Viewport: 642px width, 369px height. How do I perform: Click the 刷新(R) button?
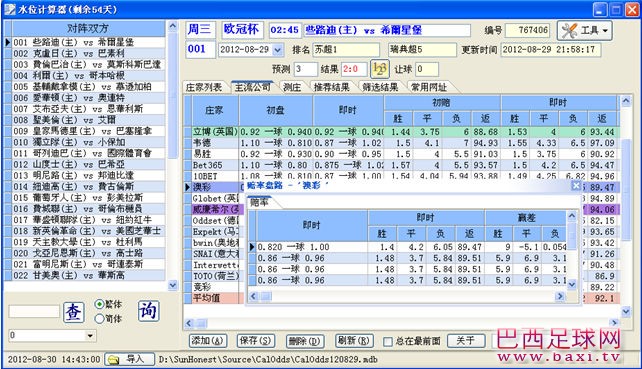coord(354,341)
